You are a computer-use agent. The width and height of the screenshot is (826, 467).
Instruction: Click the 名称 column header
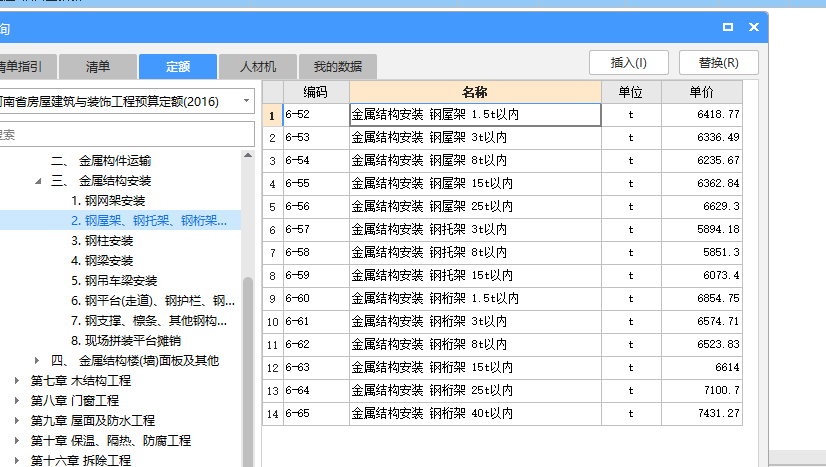coord(475,92)
